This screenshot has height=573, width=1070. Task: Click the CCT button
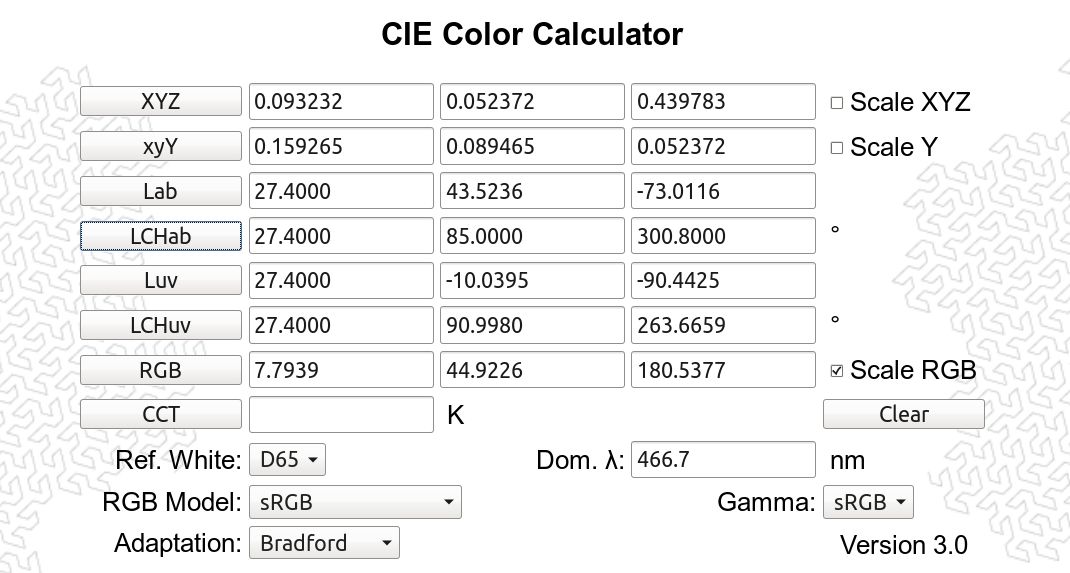(160, 414)
